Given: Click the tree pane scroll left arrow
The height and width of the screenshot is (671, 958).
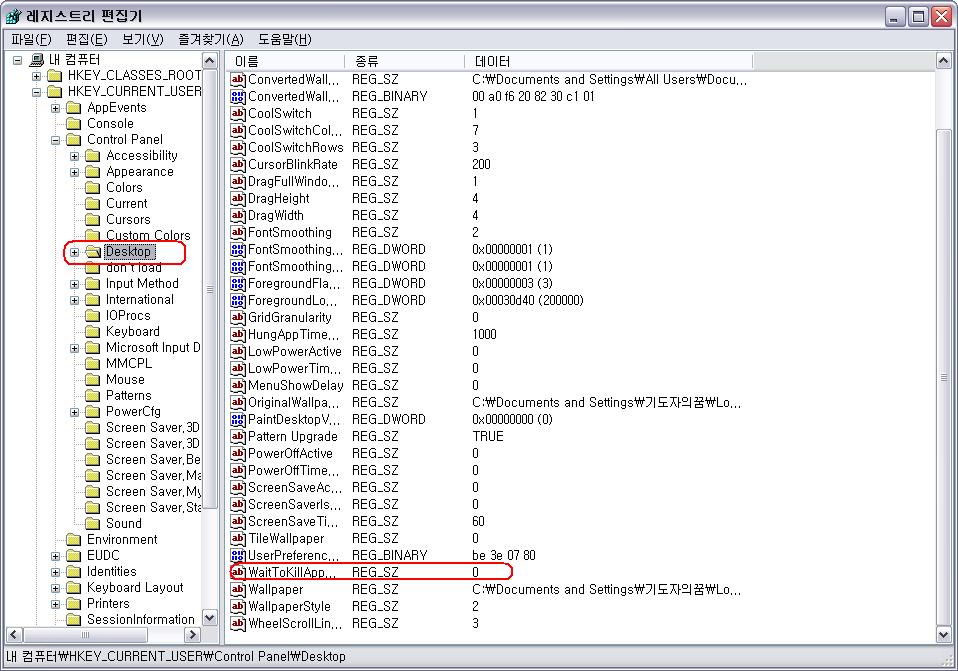Looking at the screenshot, I should [15, 635].
